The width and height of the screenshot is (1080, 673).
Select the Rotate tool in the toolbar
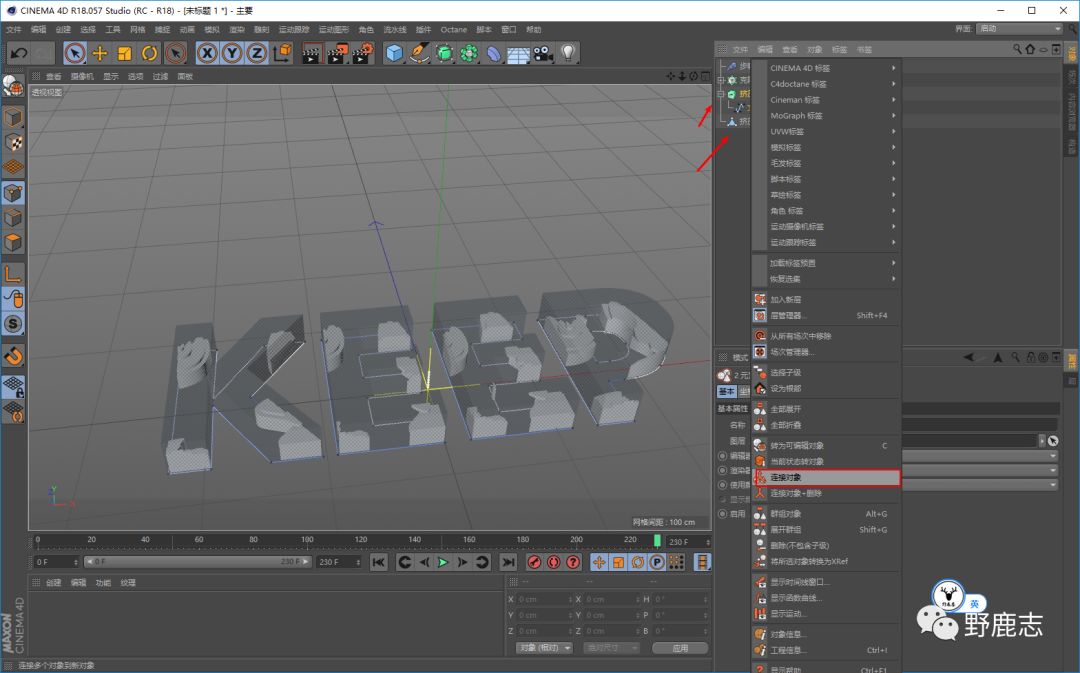pyautogui.click(x=150, y=53)
